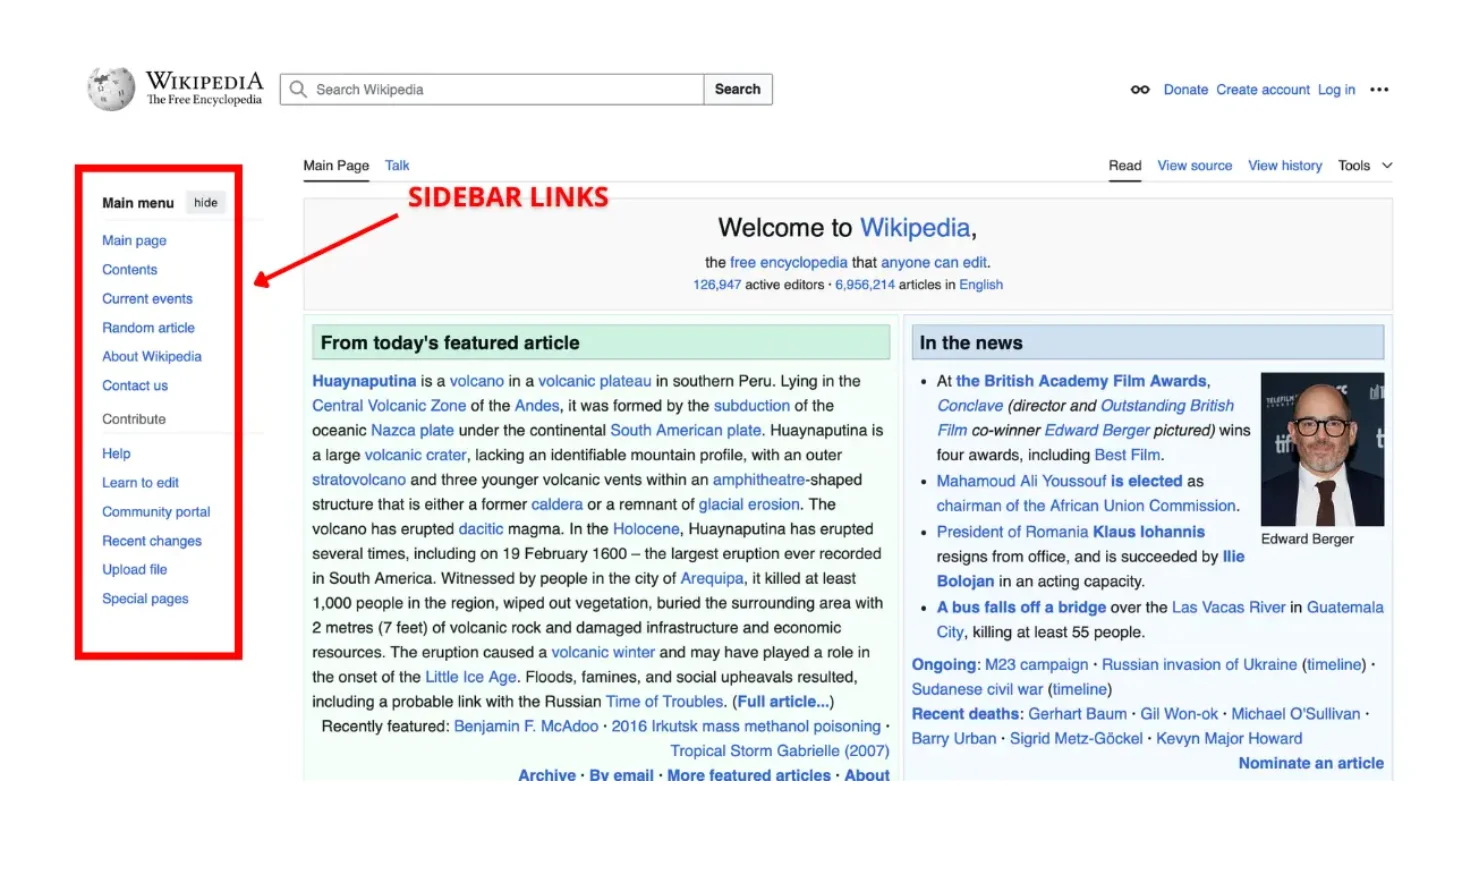Image resolution: width=1466 pixels, height=886 pixels.
Task: Hide the Main menu sidebar
Action: 205,202
